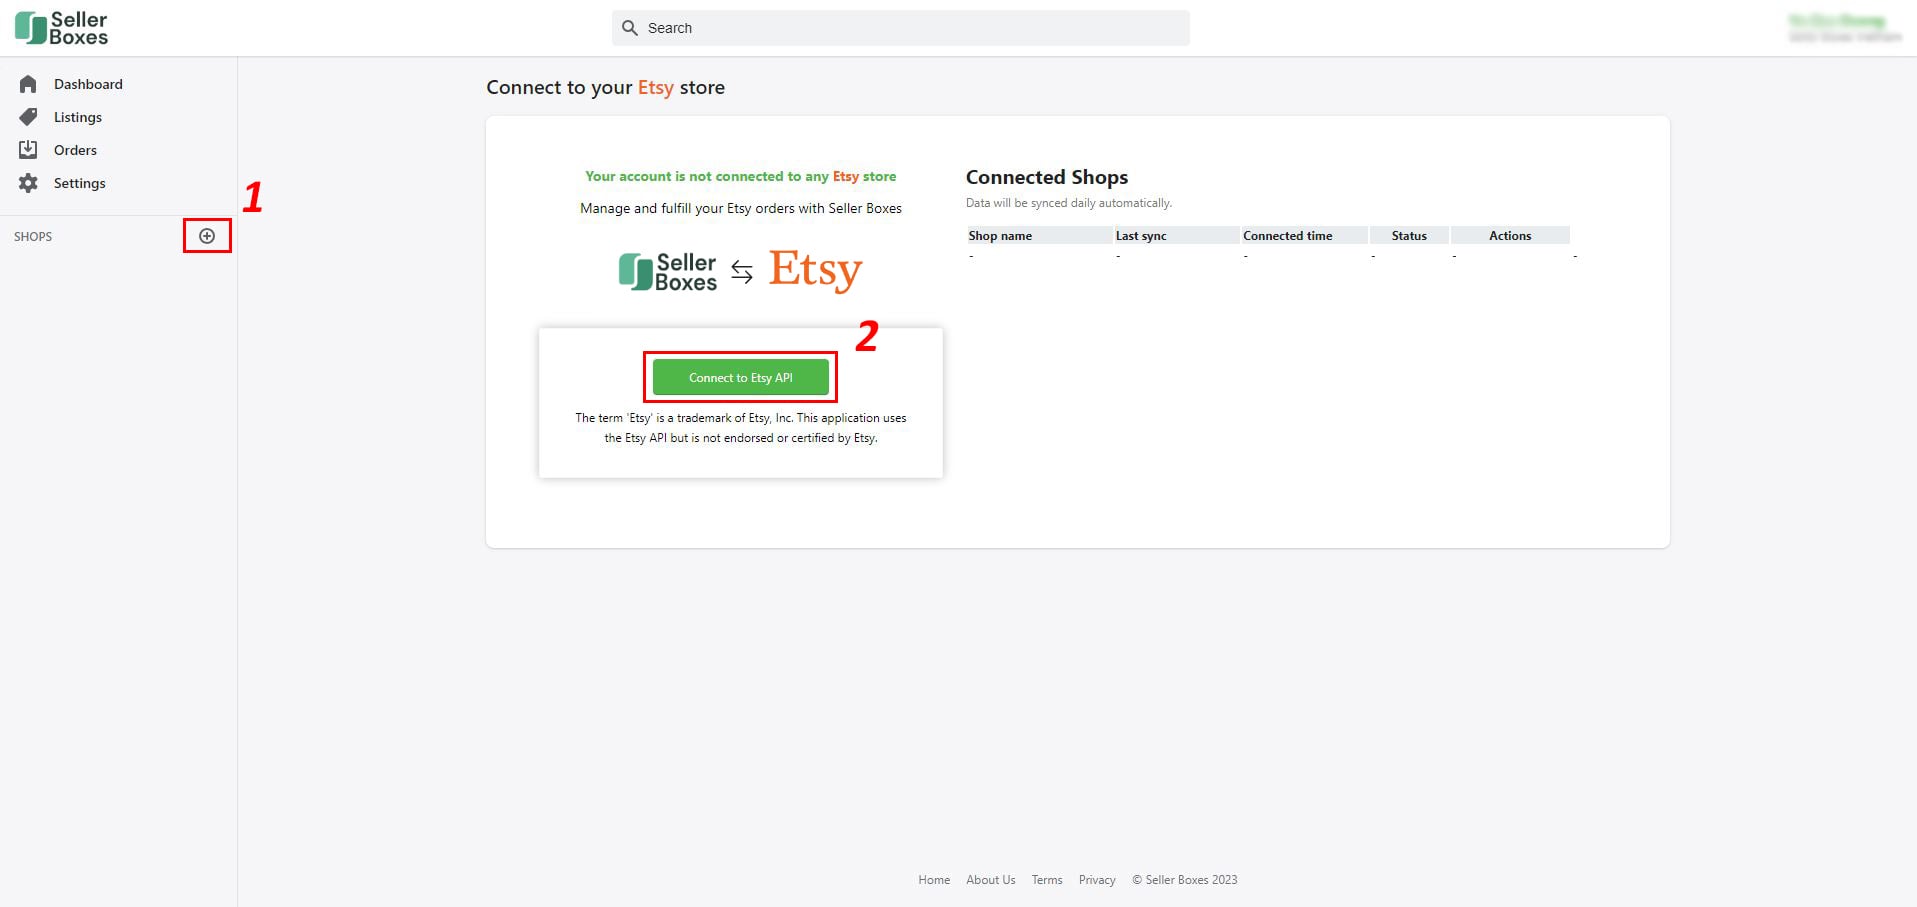
Task: Open the About Us footer link
Action: pyautogui.click(x=990, y=880)
